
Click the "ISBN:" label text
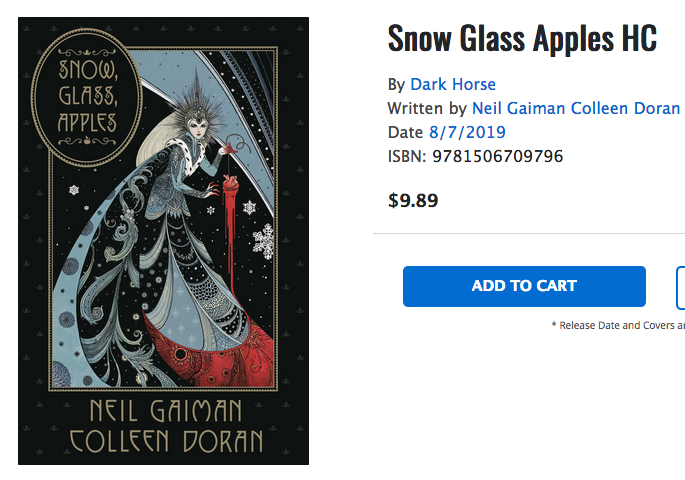pyautogui.click(x=407, y=156)
